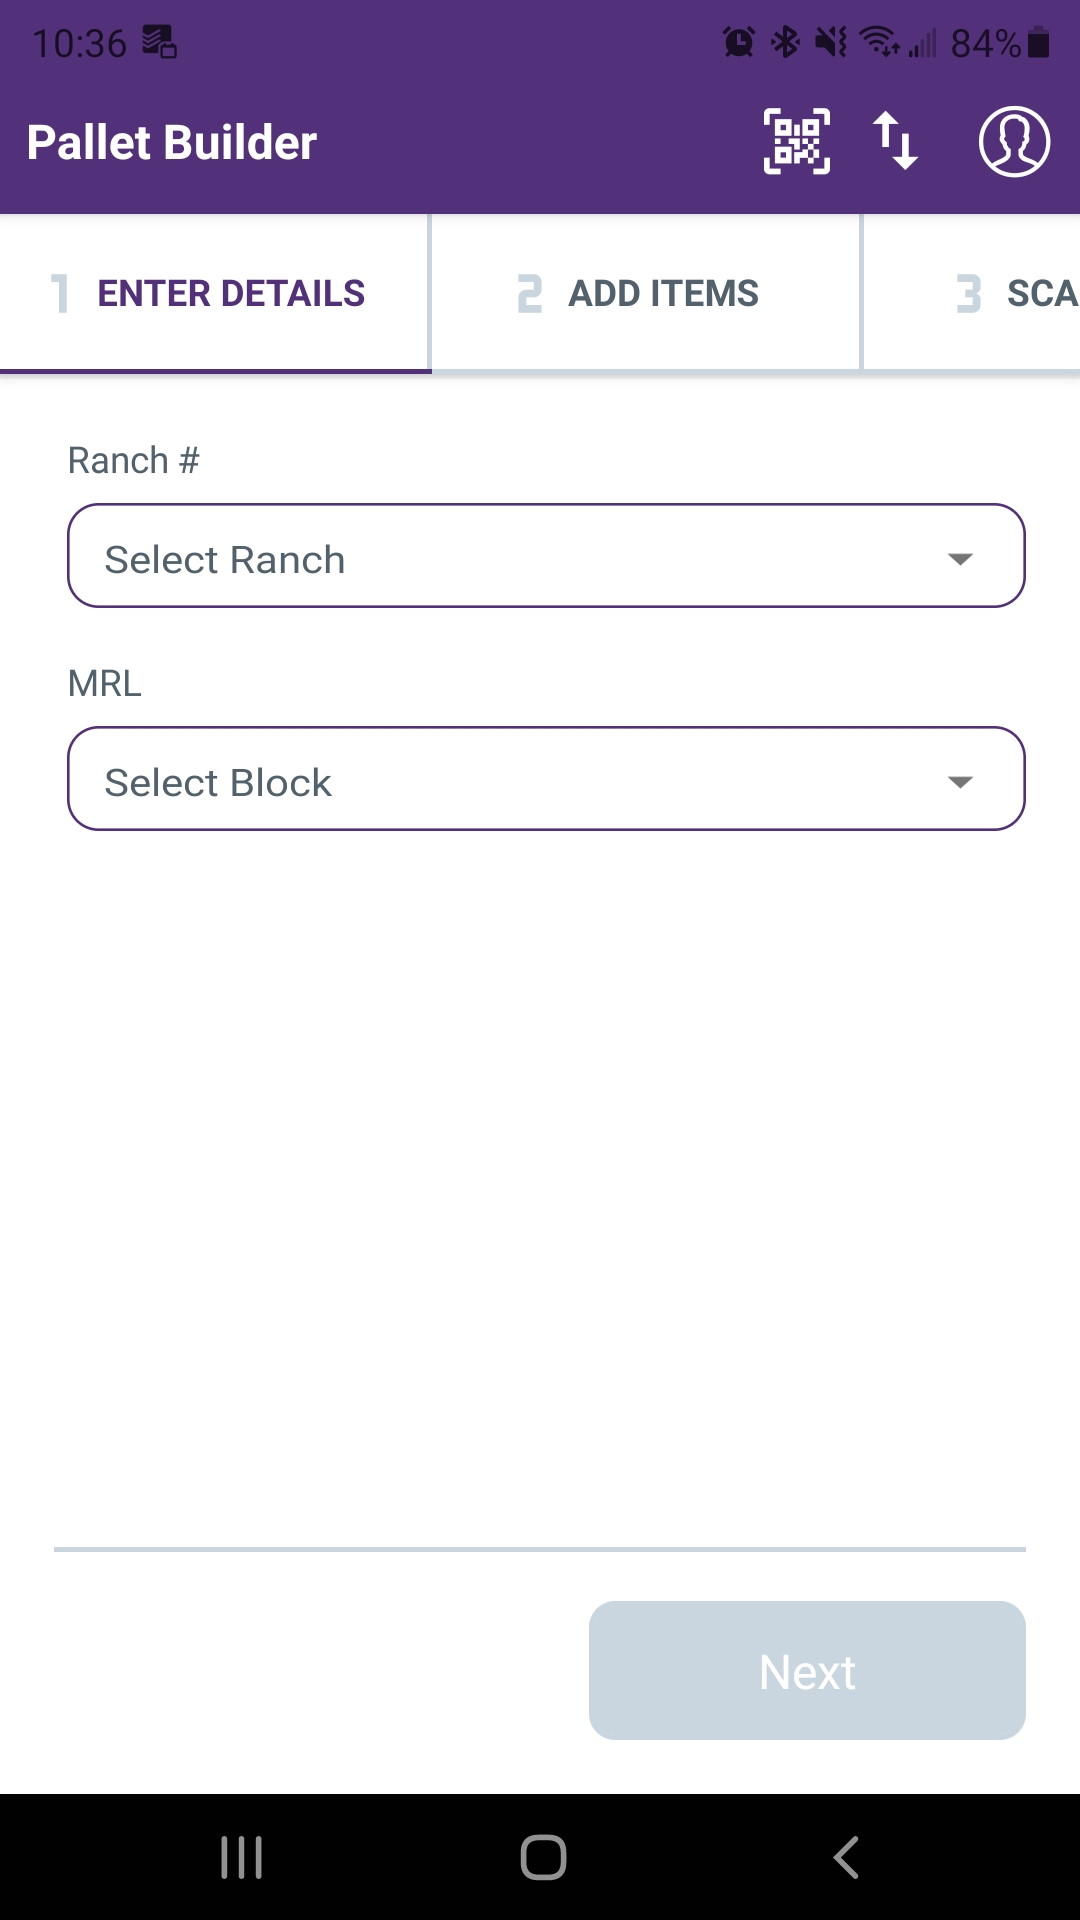
Task: Tap the Bluetooth icon in status bar
Action: tap(786, 43)
